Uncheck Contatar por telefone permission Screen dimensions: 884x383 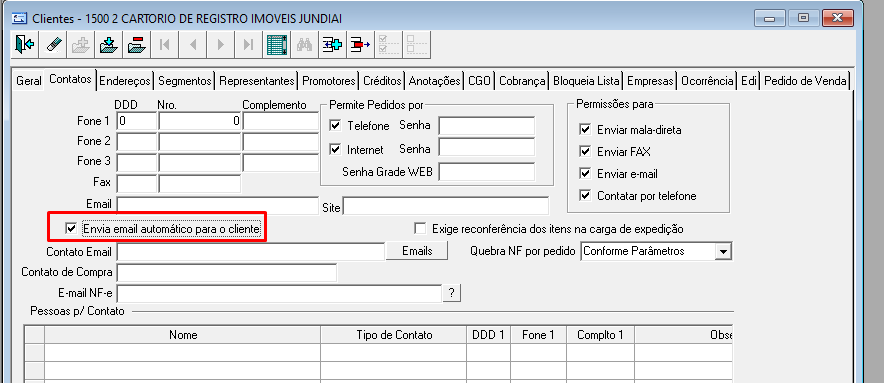pos(585,196)
